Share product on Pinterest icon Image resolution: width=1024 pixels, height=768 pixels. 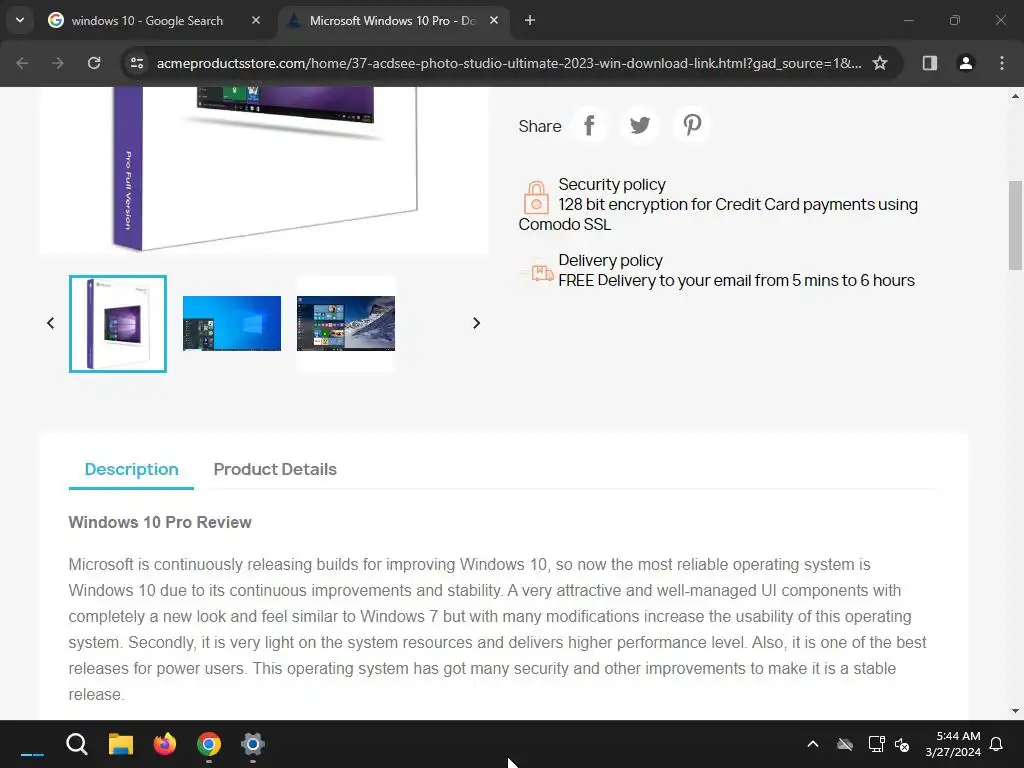692,125
